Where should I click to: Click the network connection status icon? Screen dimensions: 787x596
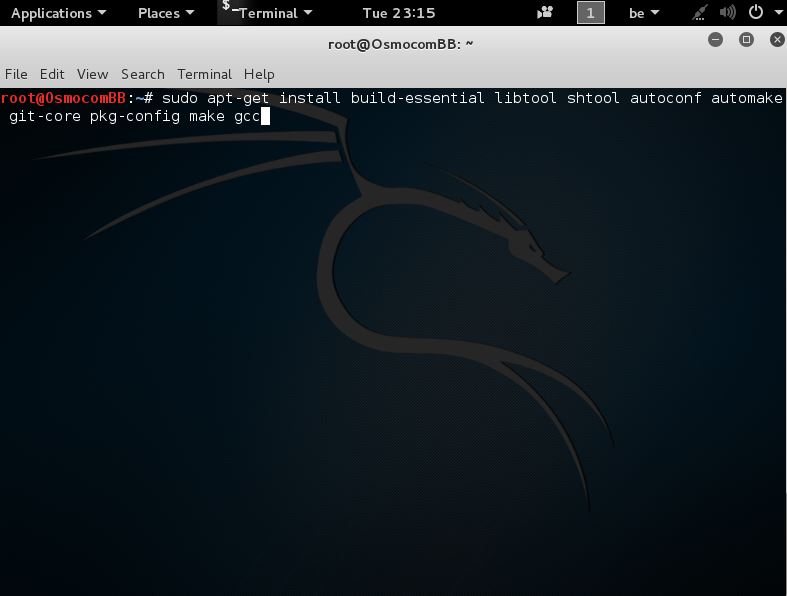tap(700, 13)
